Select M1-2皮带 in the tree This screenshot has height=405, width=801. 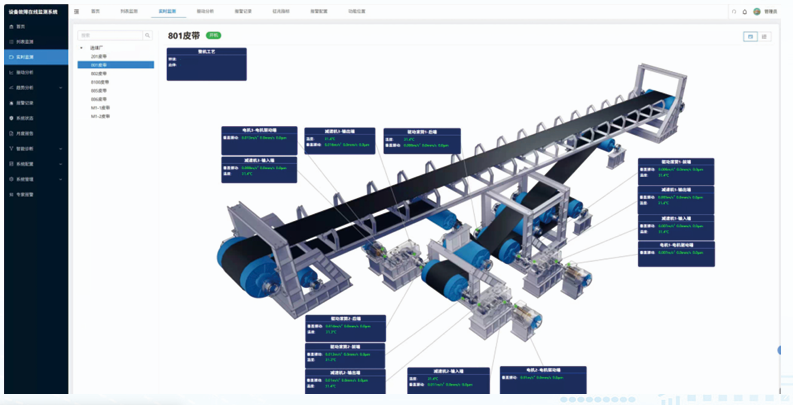pos(101,116)
